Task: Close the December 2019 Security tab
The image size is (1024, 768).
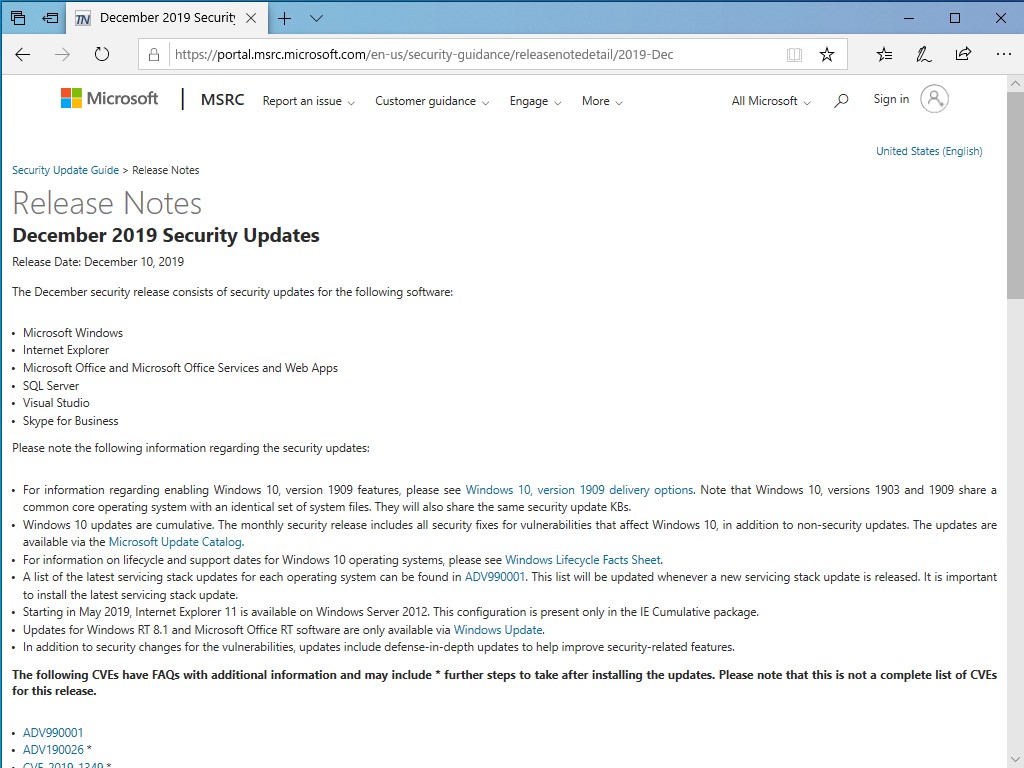Action: (x=251, y=18)
